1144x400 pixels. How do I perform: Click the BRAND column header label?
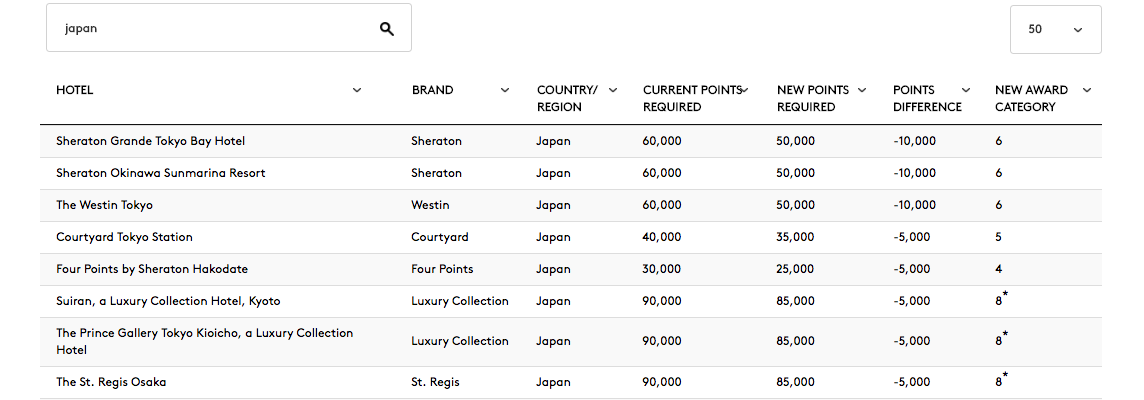[x=433, y=91]
